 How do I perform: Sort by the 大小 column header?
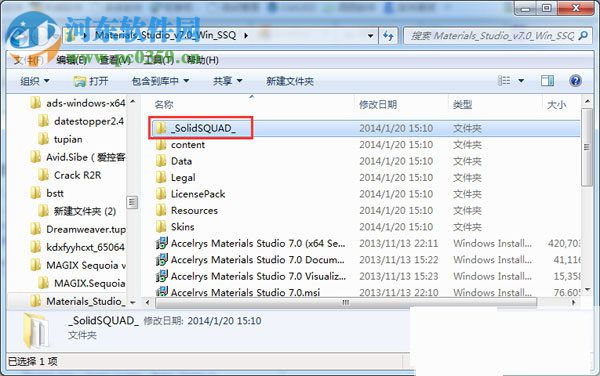click(556, 104)
